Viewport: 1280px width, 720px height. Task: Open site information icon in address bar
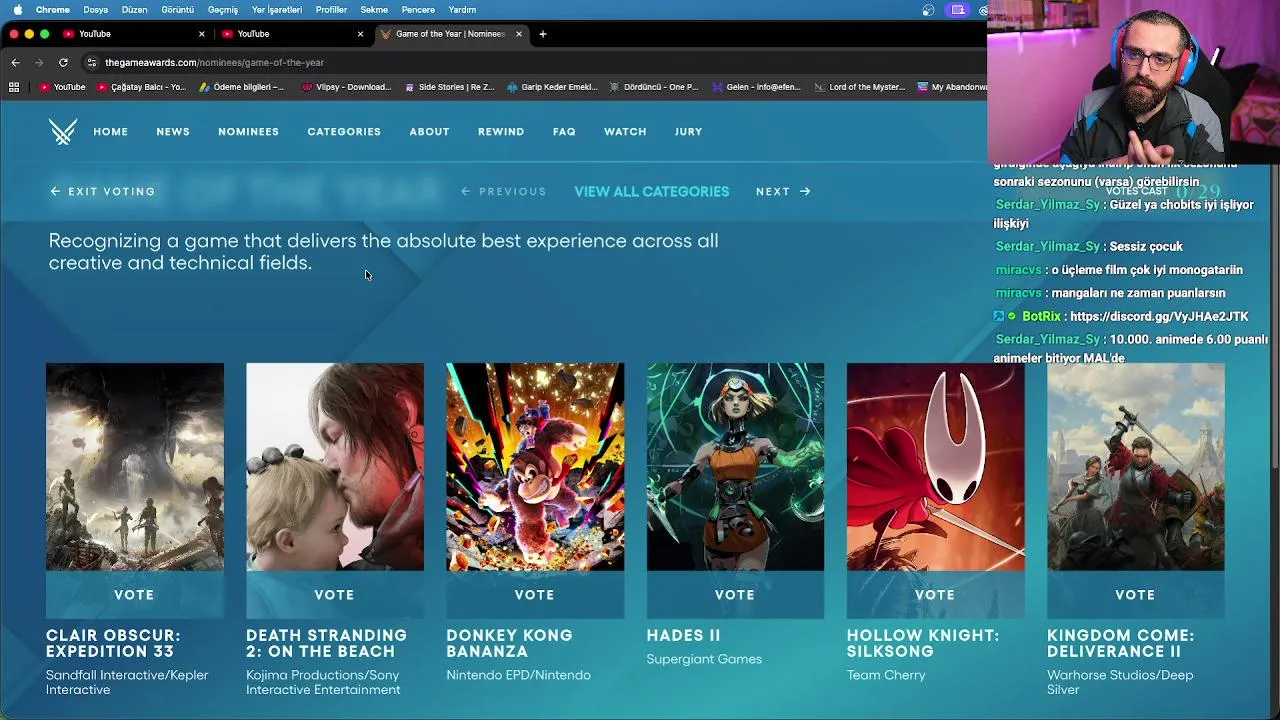(91, 62)
